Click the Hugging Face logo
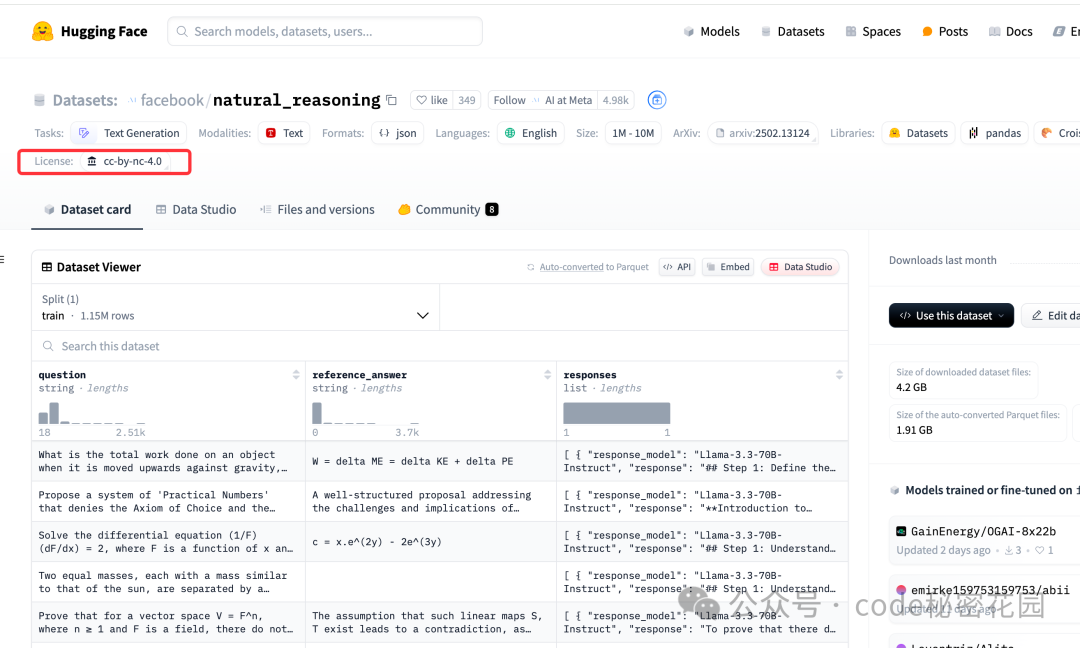Viewport: 1080px width, 648px height. point(90,32)
